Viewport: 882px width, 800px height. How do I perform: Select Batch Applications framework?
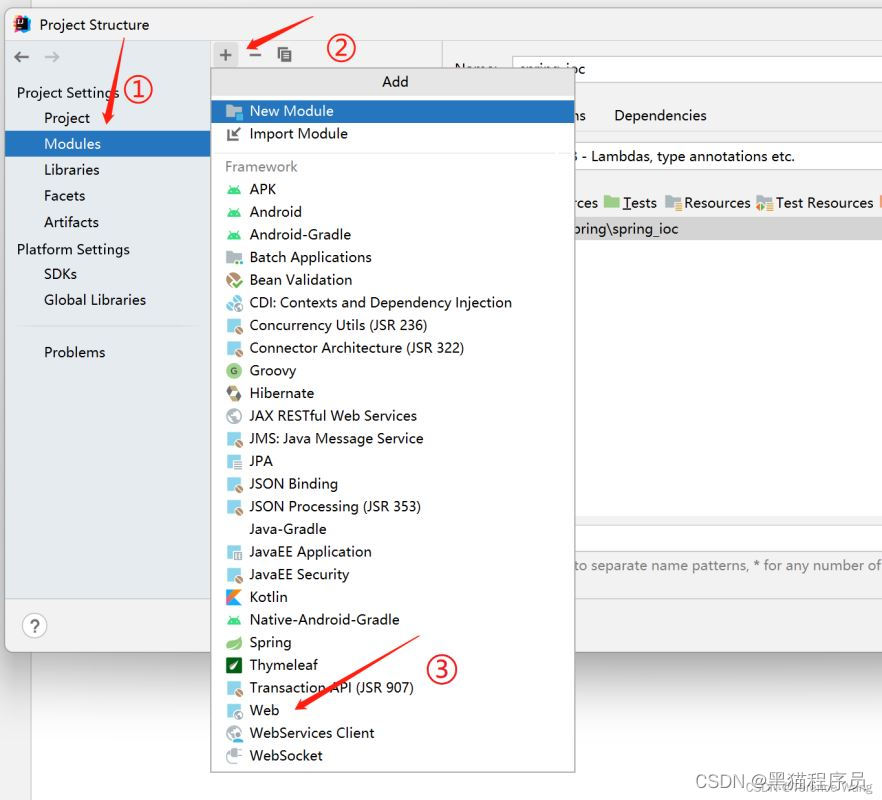point(393,257)
